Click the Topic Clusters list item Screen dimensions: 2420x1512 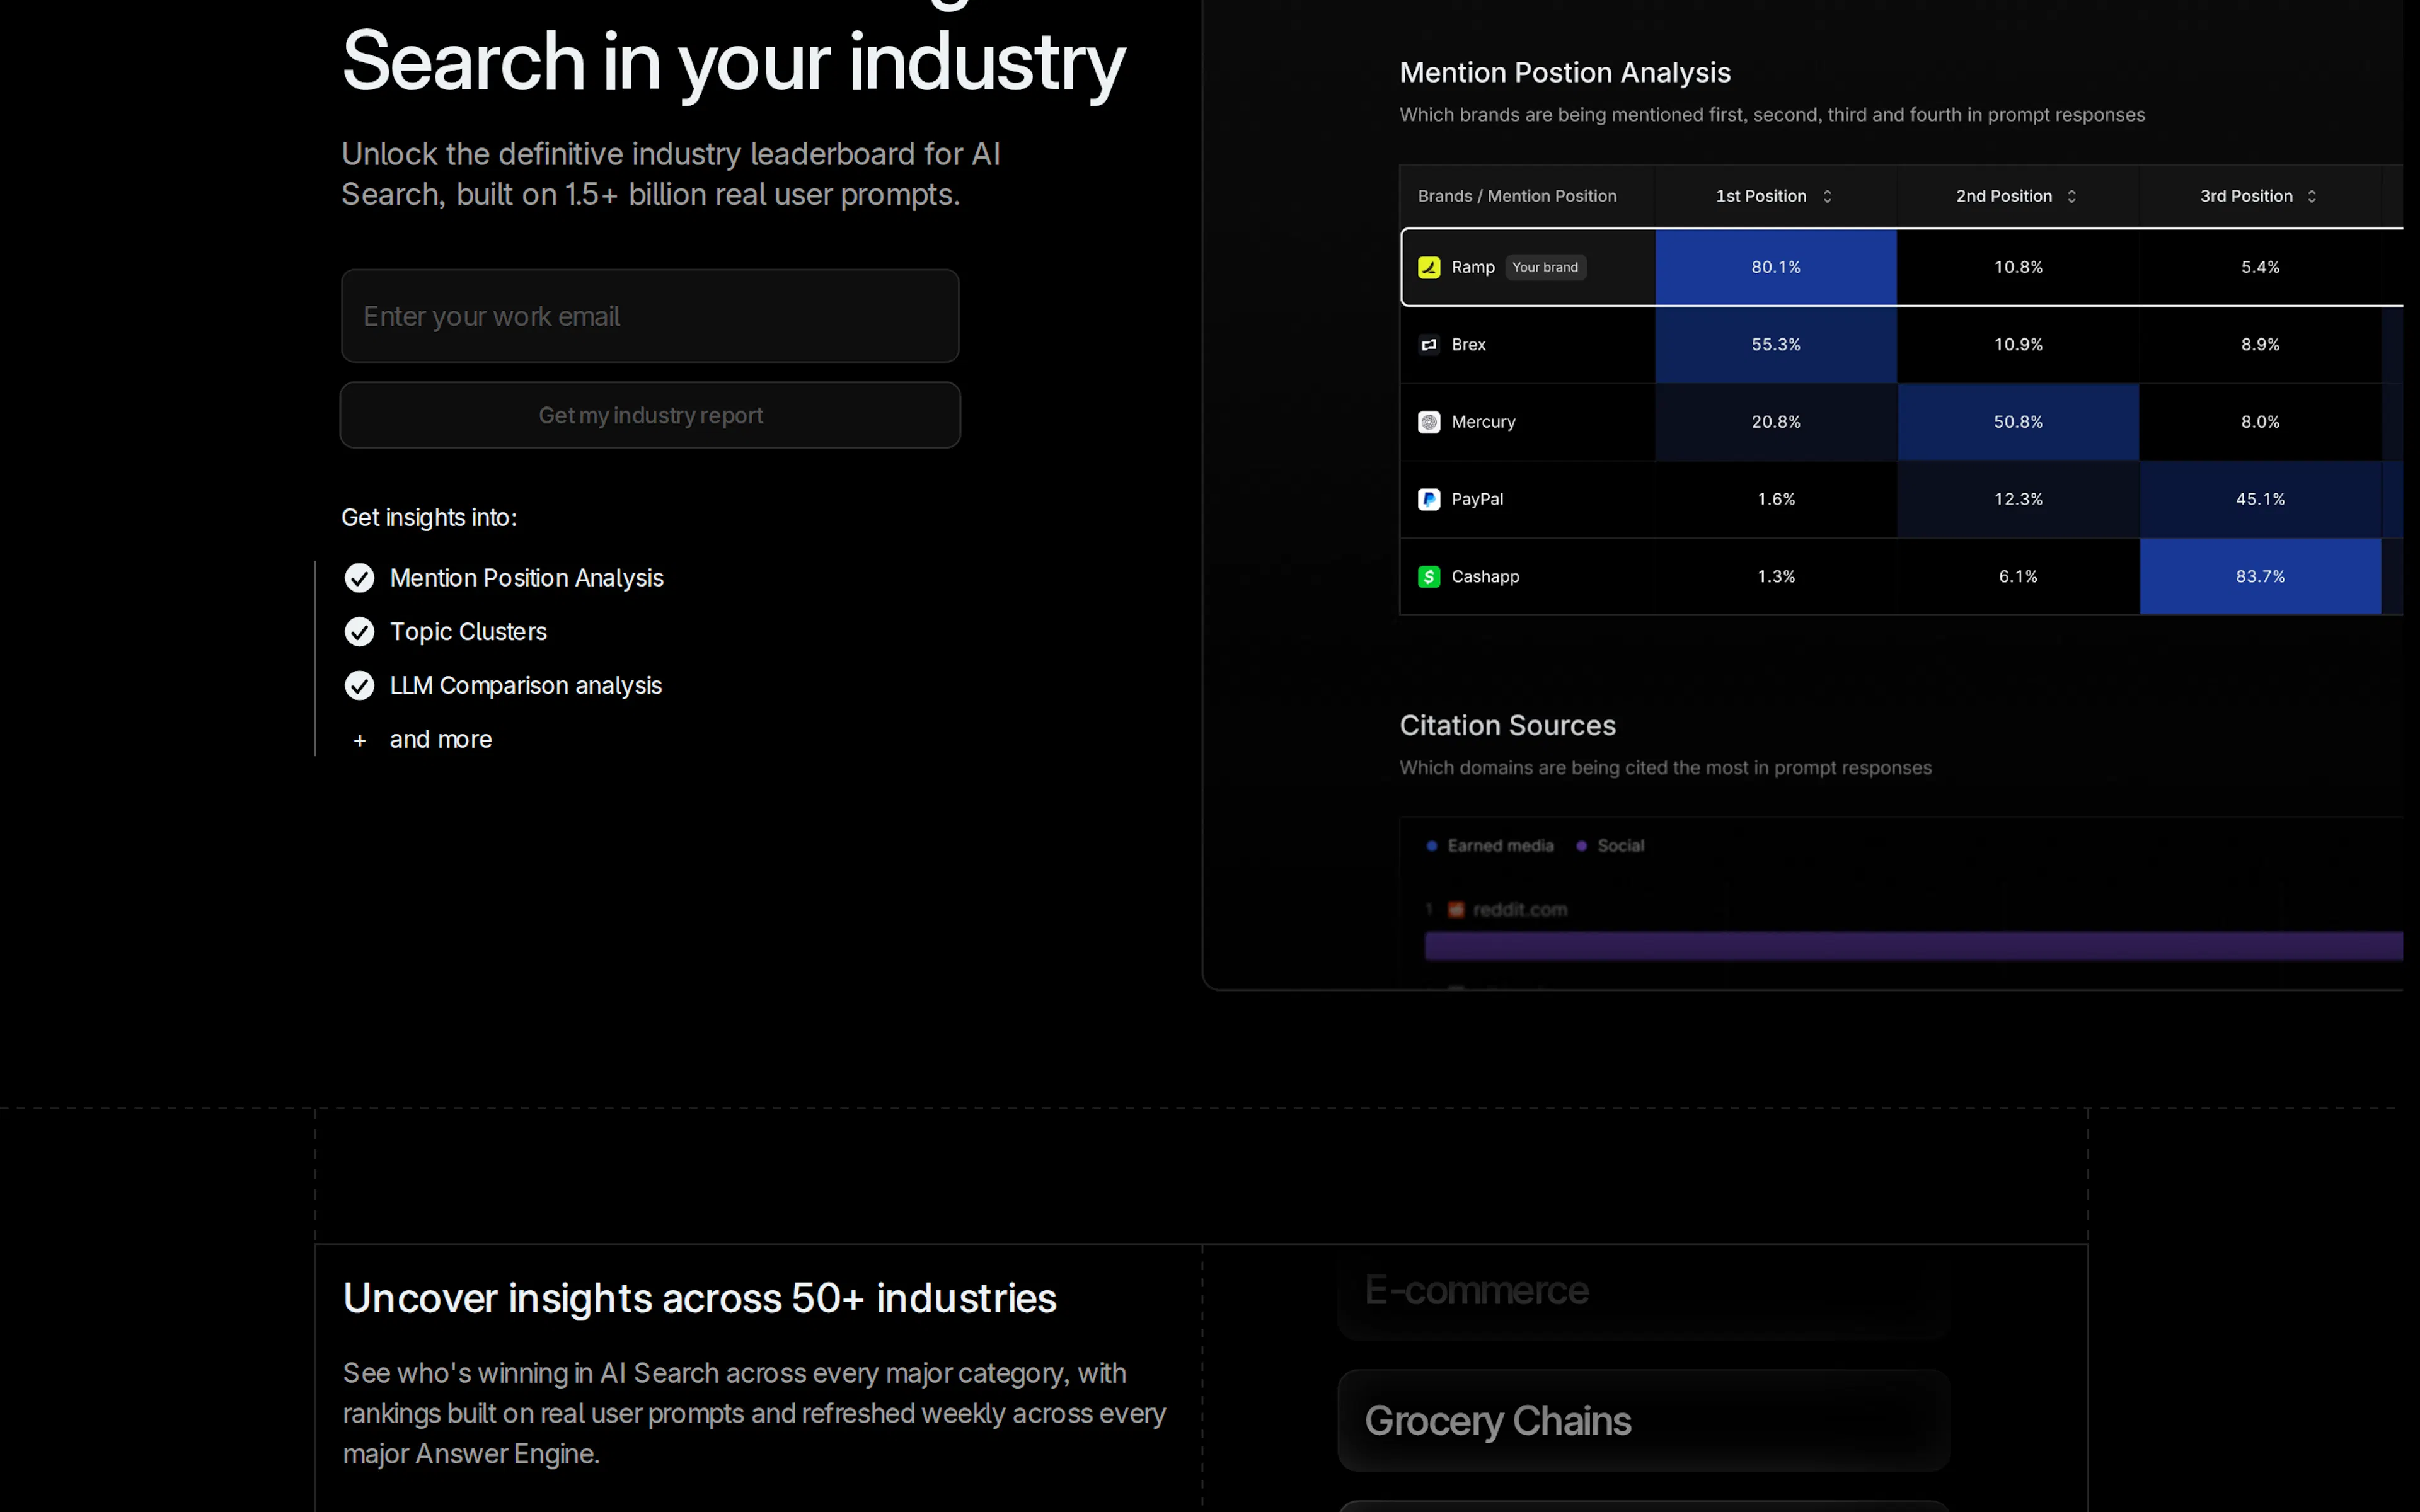coord(468,632)
